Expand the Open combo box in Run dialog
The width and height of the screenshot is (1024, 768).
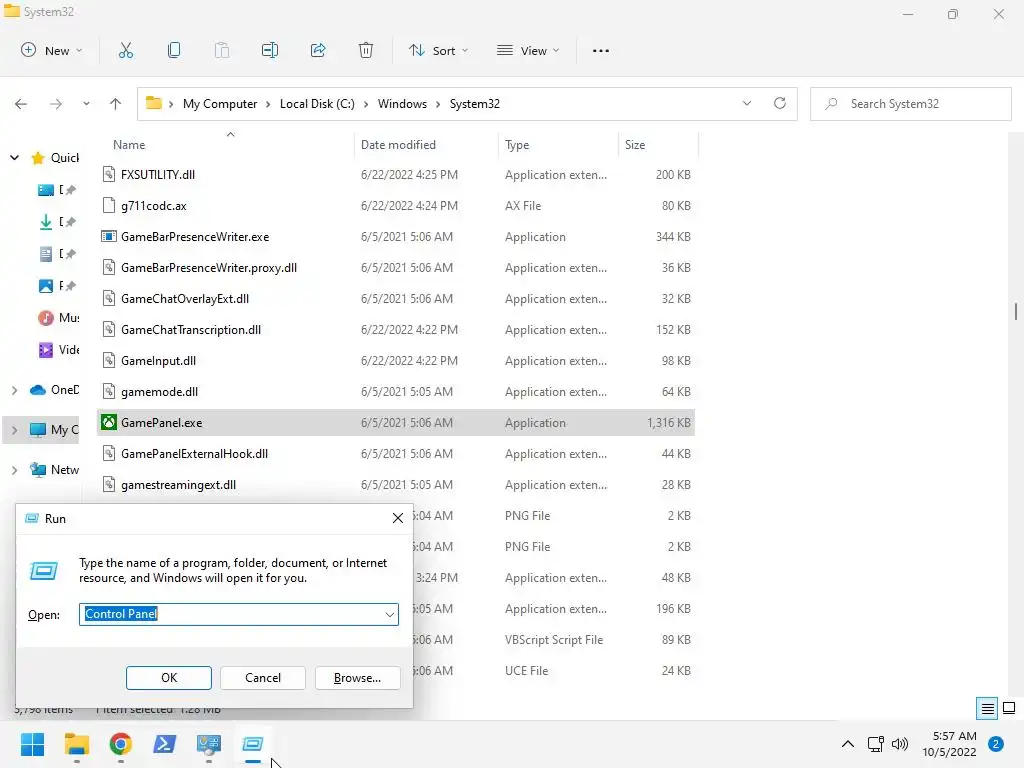click(389, 615)
